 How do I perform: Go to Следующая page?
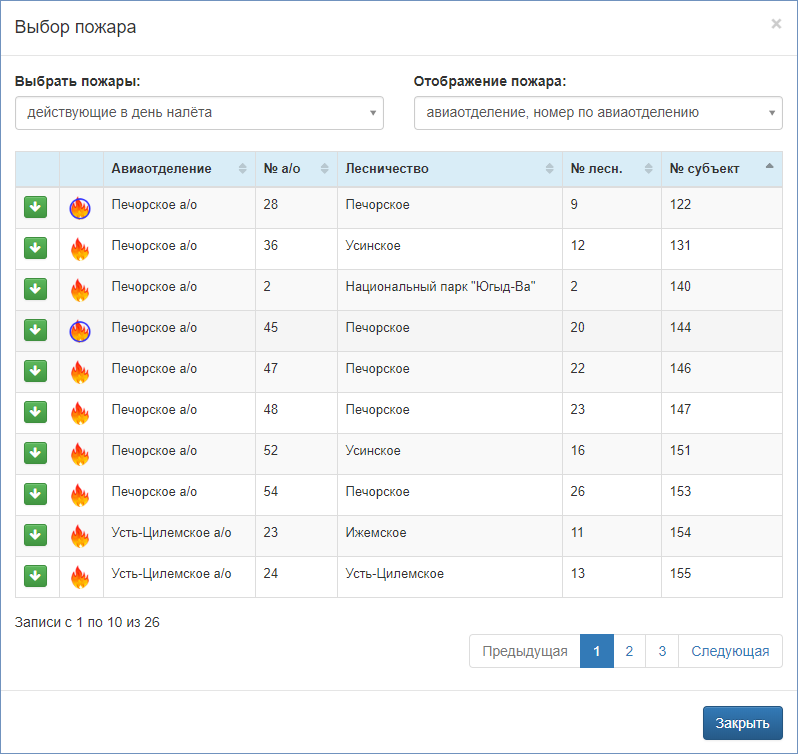tap(730, 651)
